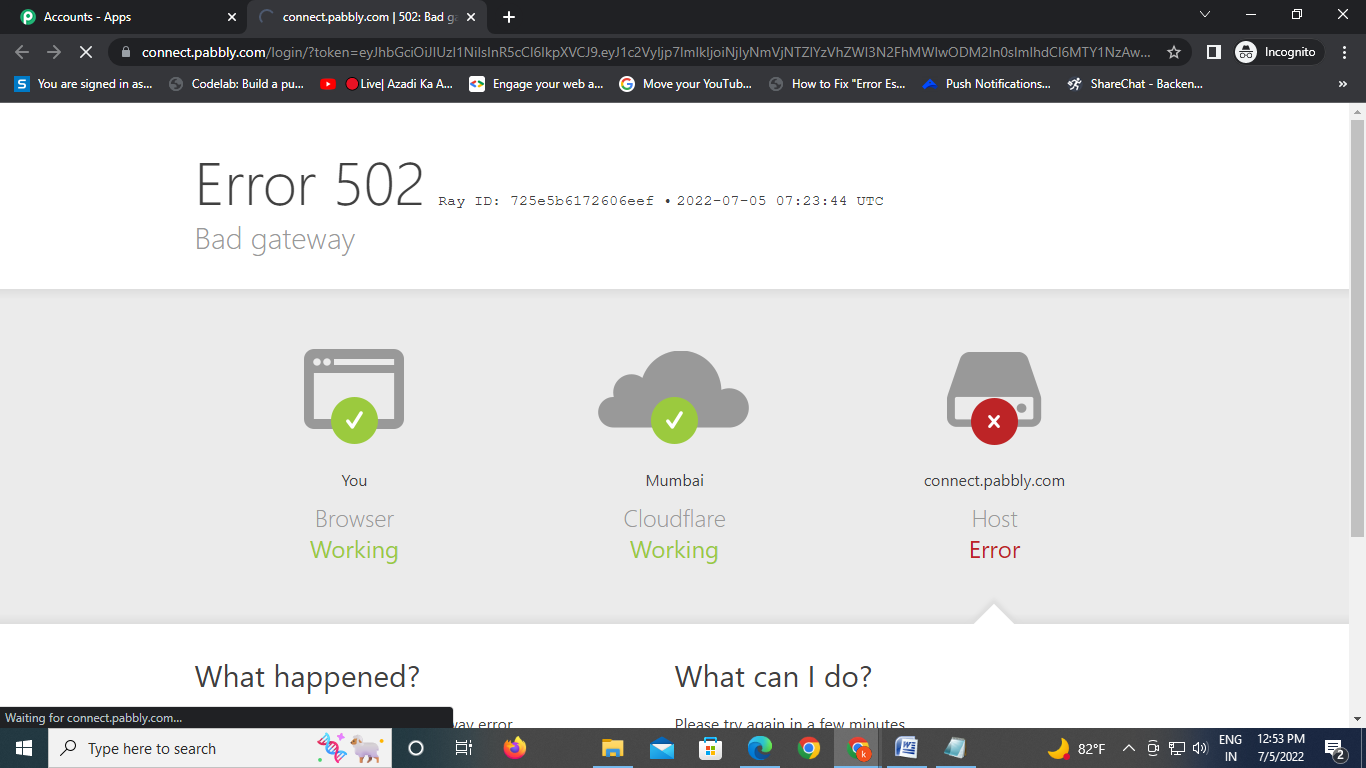The height and width of the screenshot is (768, 1366).
Task: Open the notification center icon
Action: 1335,748
